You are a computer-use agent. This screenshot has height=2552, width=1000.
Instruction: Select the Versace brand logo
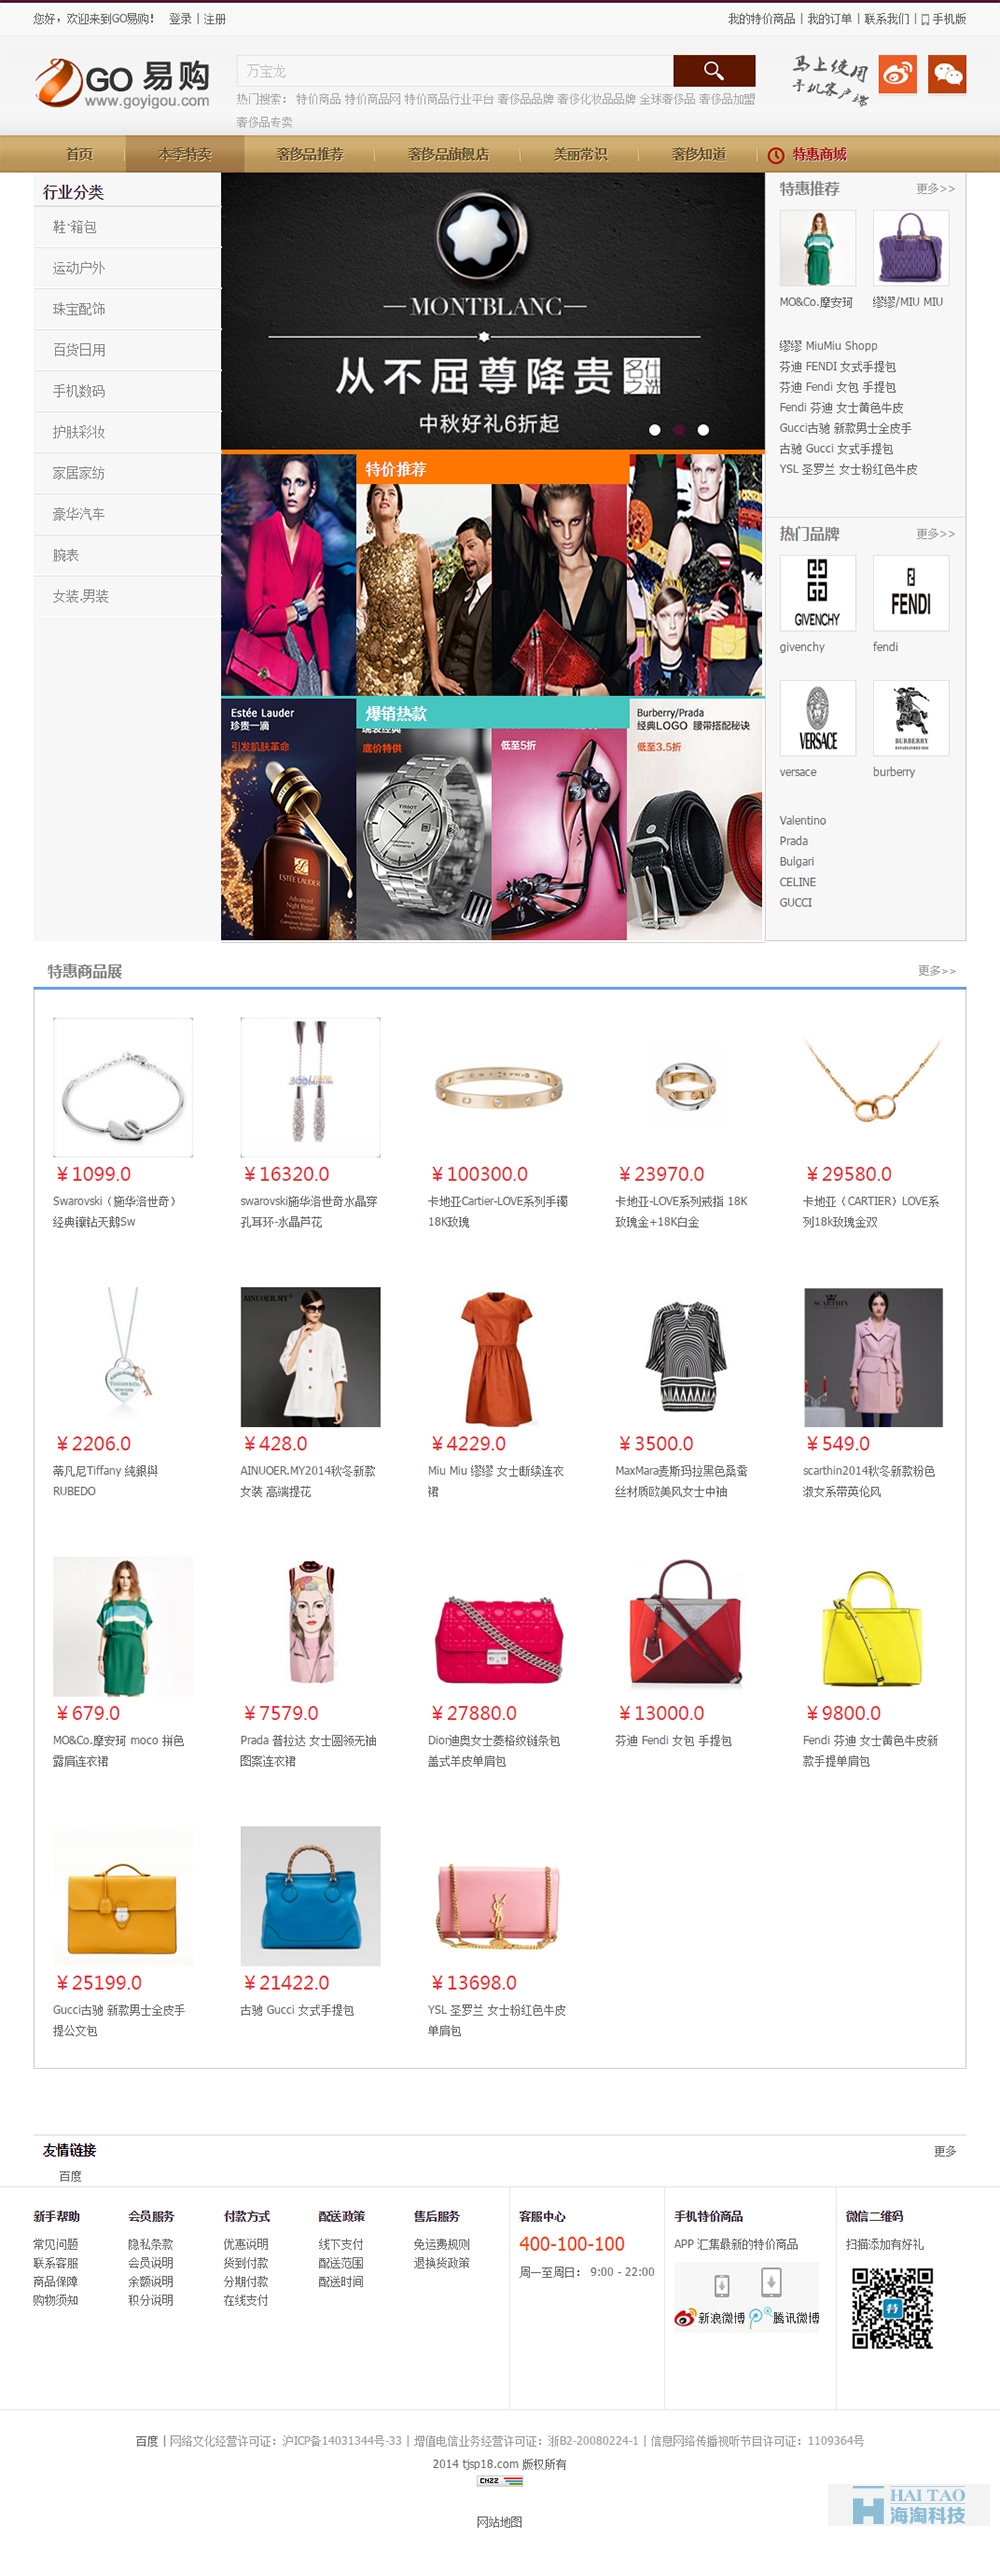(817, 717)
